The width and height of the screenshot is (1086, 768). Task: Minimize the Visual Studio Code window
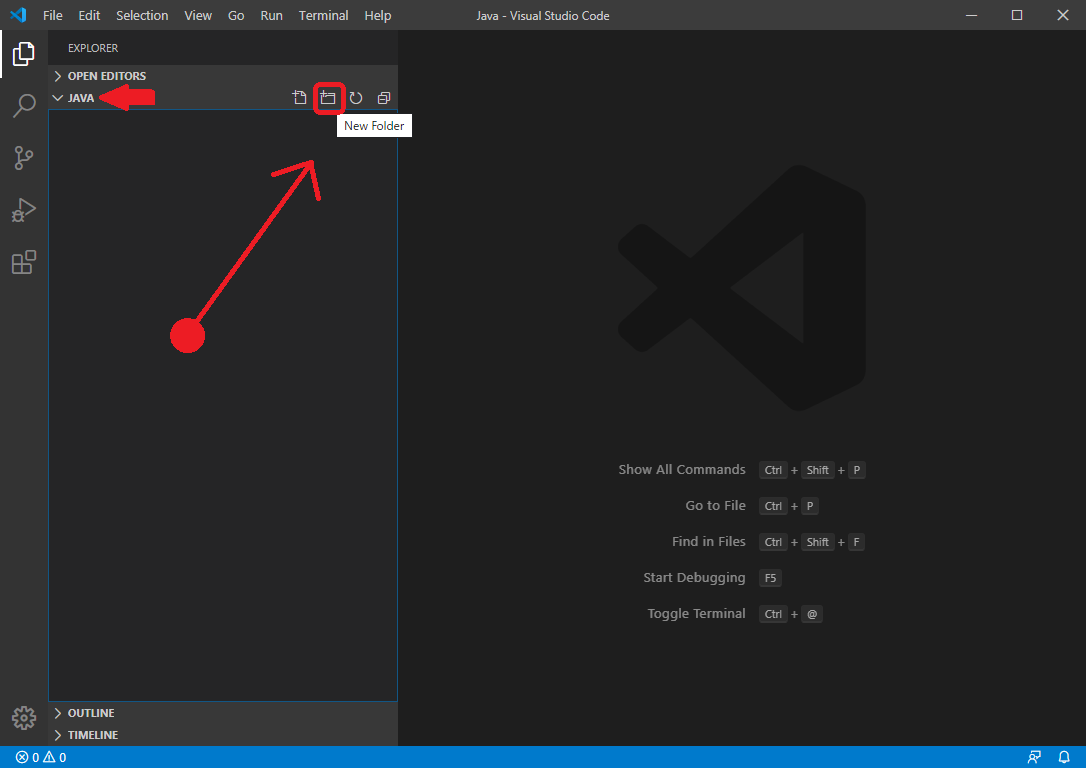click(971, 15)
